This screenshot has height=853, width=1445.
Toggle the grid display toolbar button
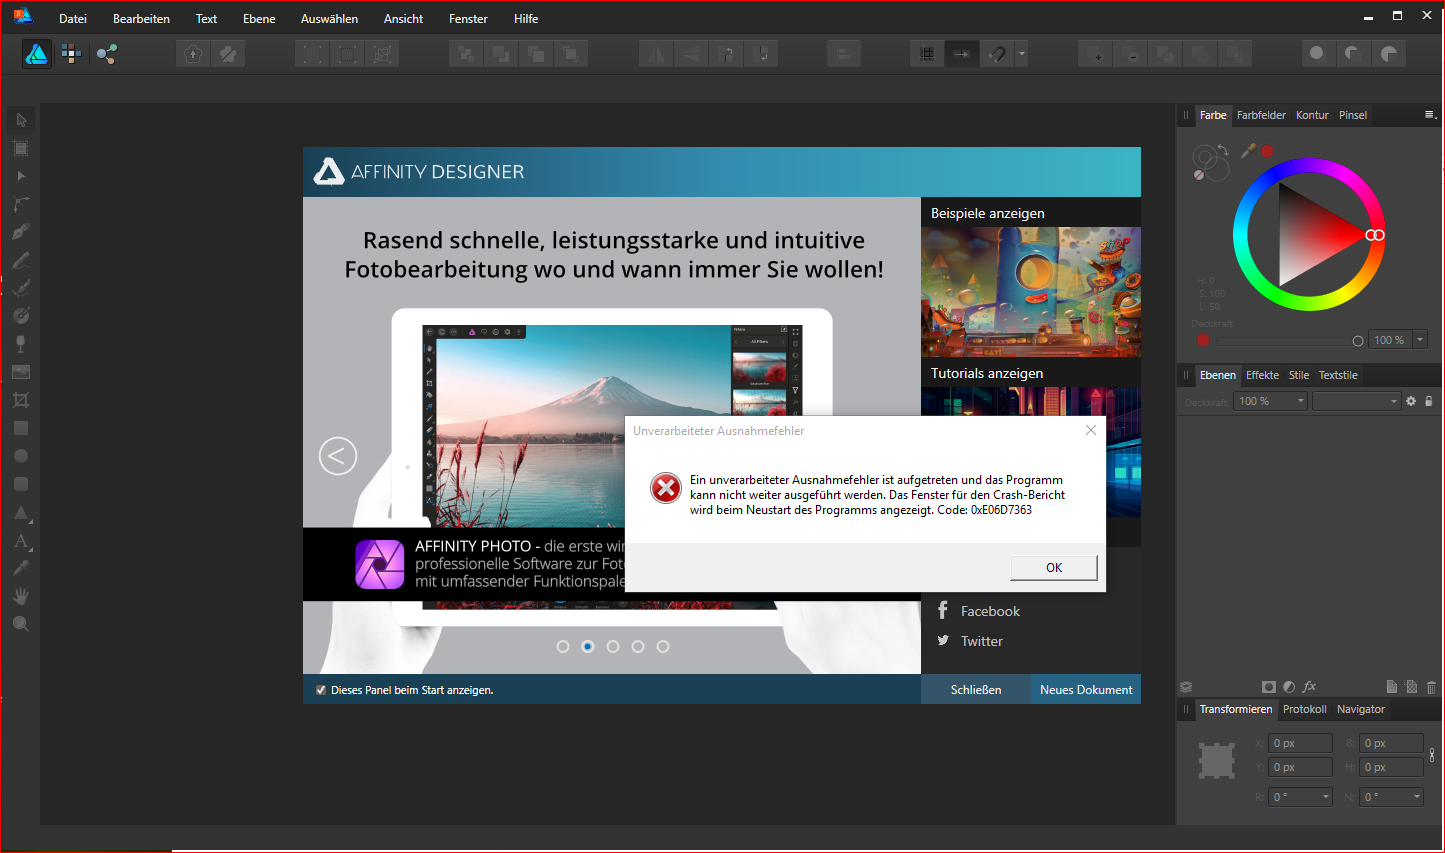(927, 54)
